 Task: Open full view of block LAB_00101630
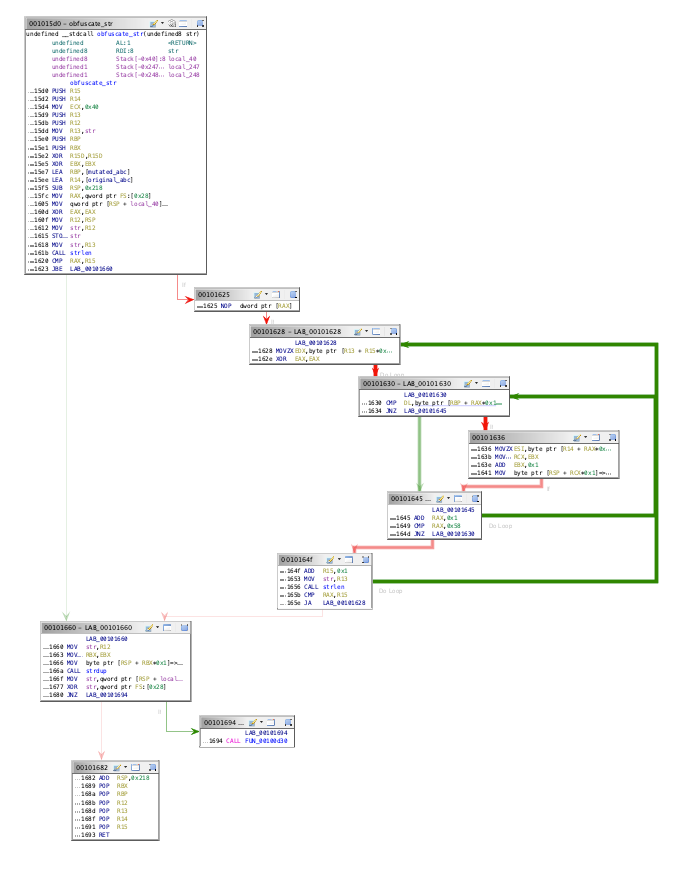tap(486, 384)
